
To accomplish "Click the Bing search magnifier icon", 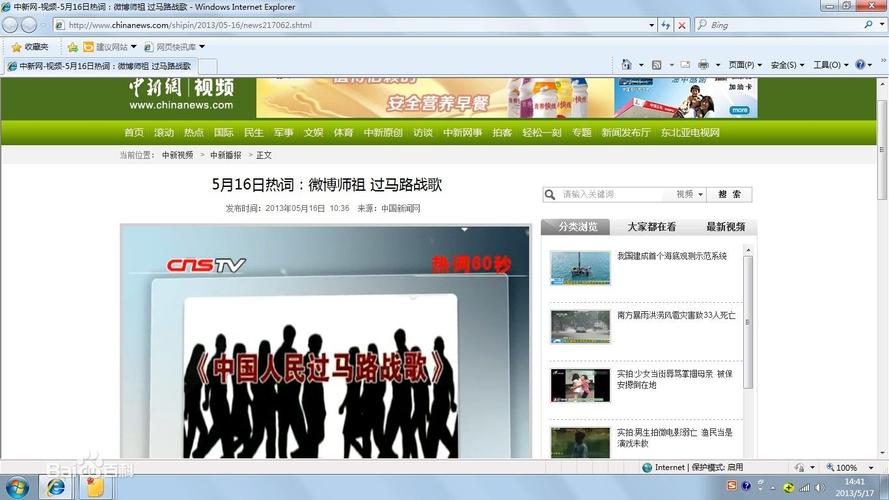I will tap(868, 25).
